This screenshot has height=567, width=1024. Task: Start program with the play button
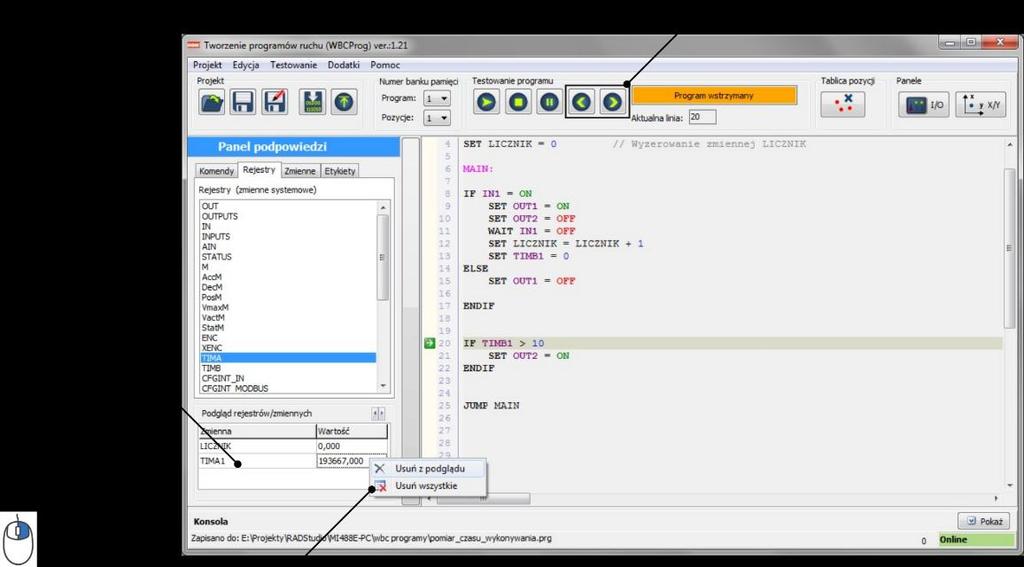[486, 103]
